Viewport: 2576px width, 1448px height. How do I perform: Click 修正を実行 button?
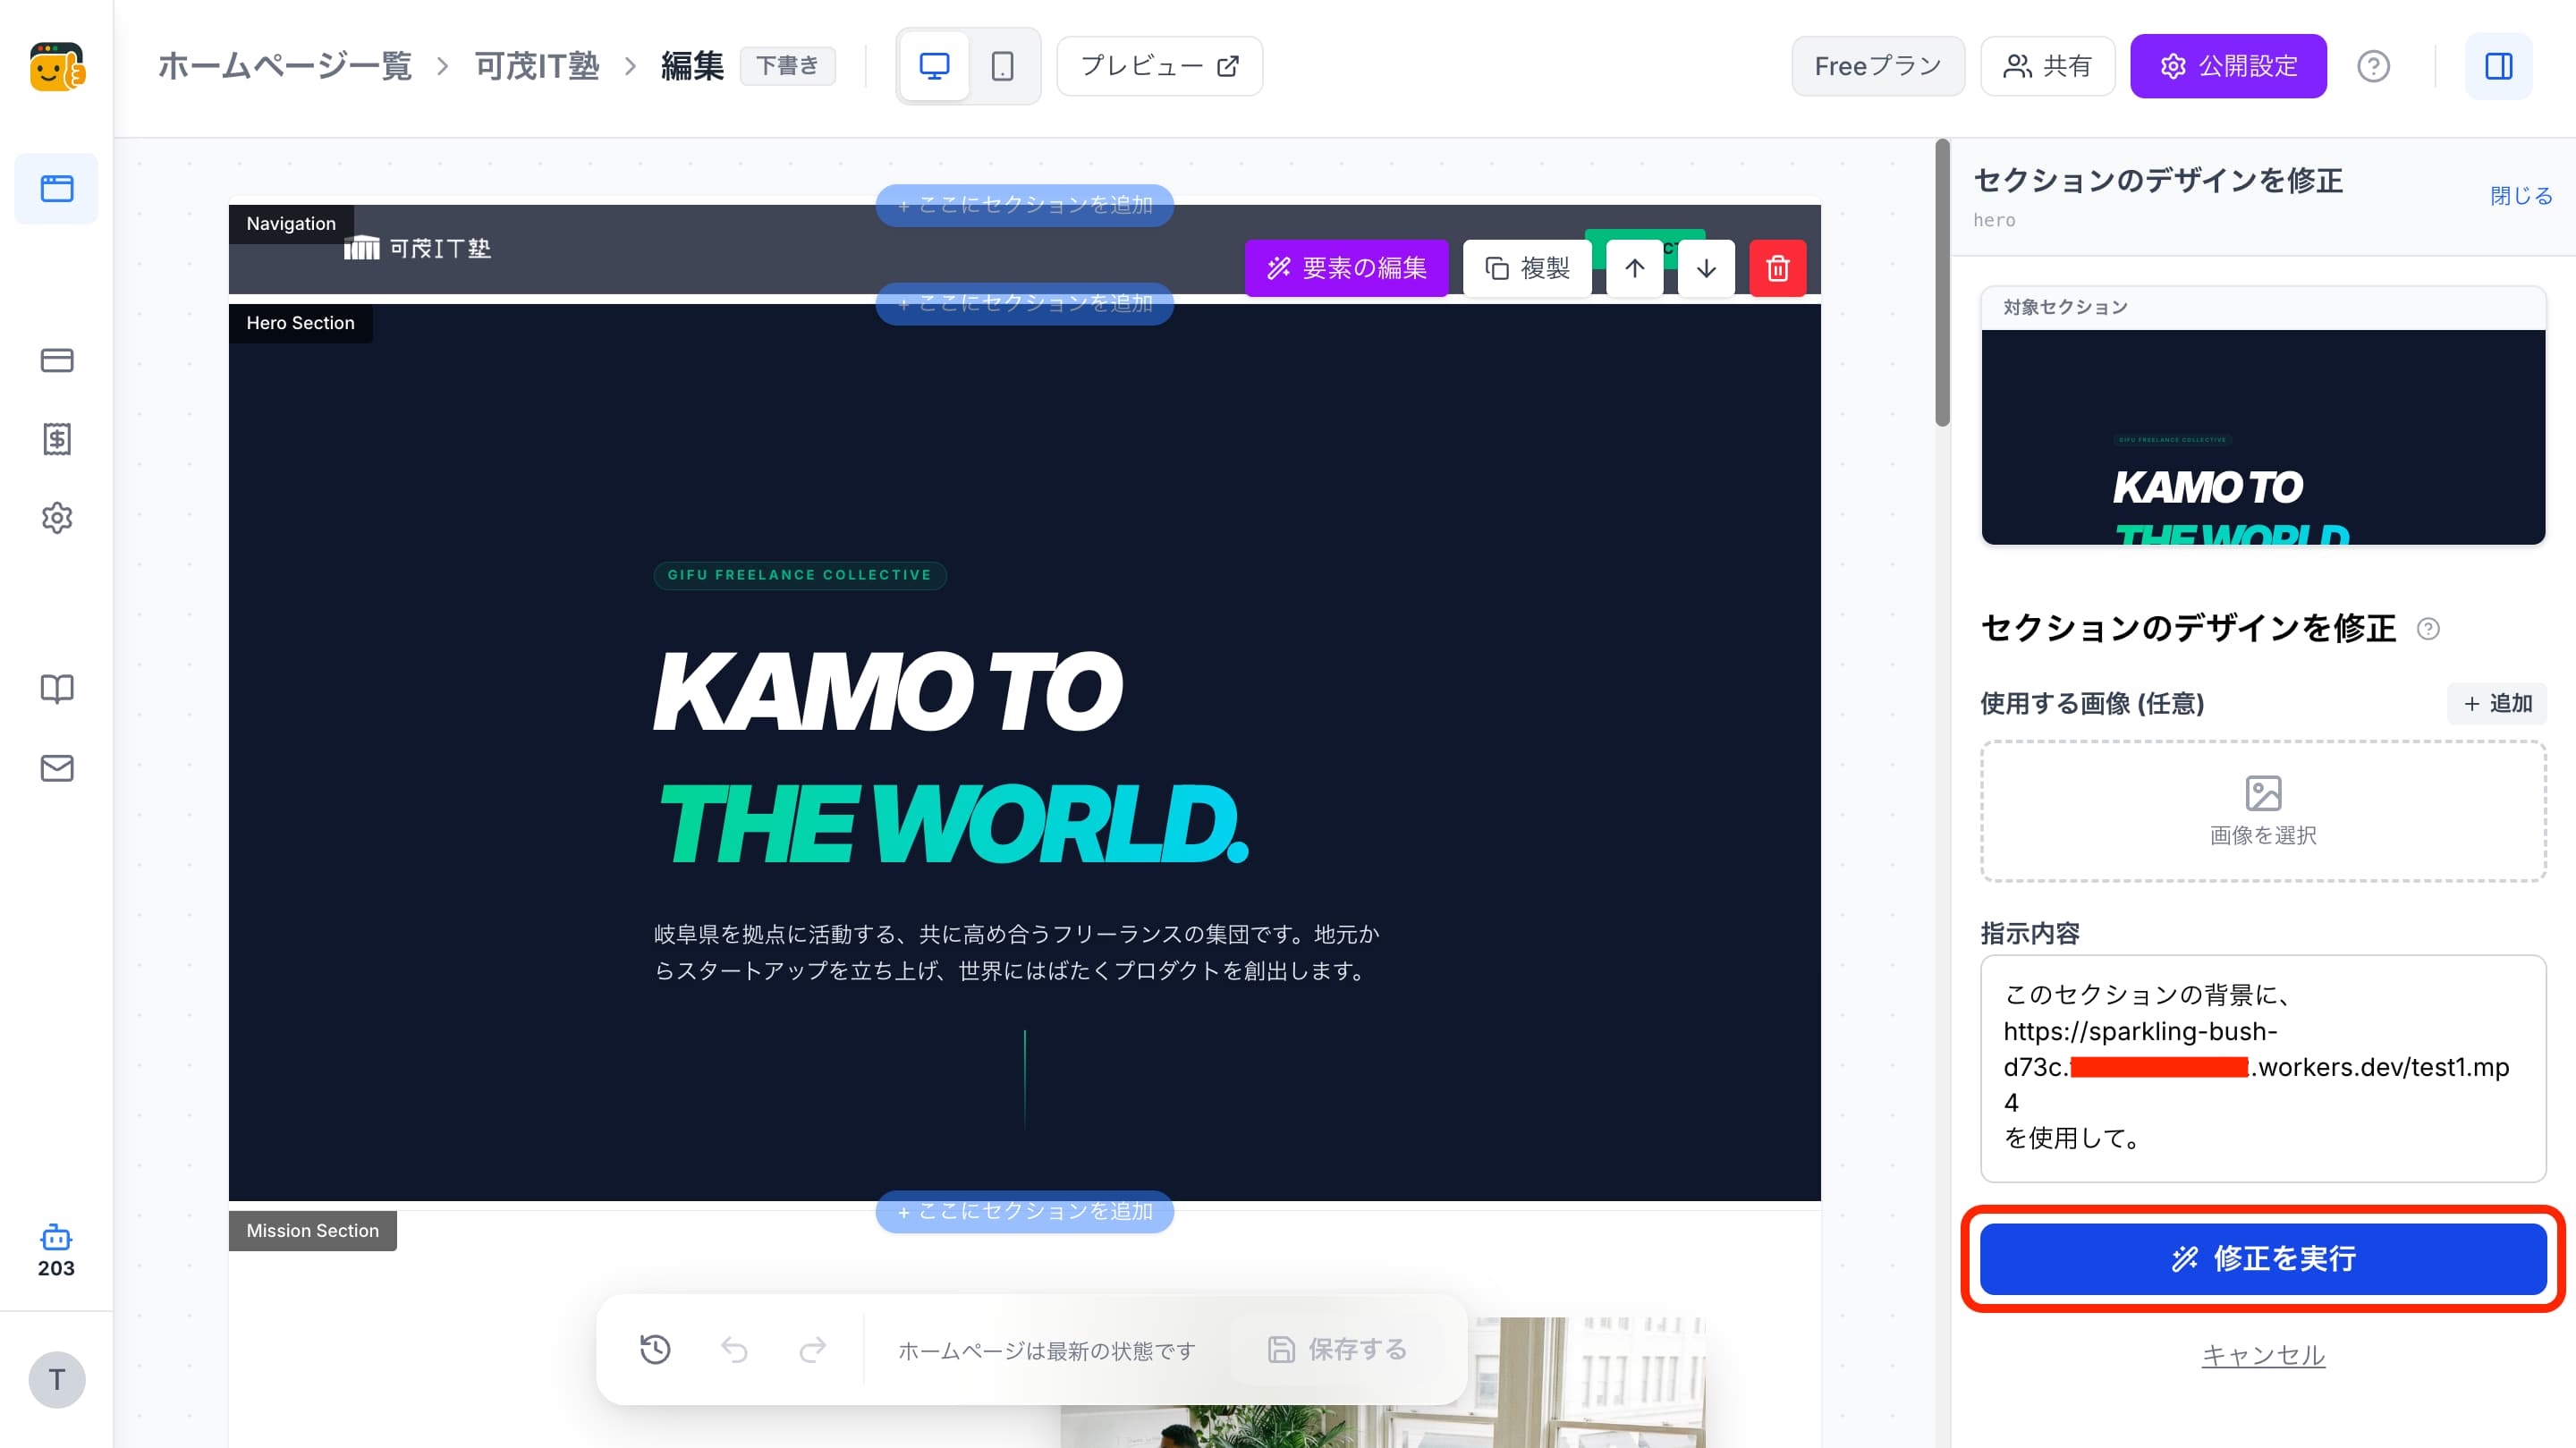[2263, 1258]
